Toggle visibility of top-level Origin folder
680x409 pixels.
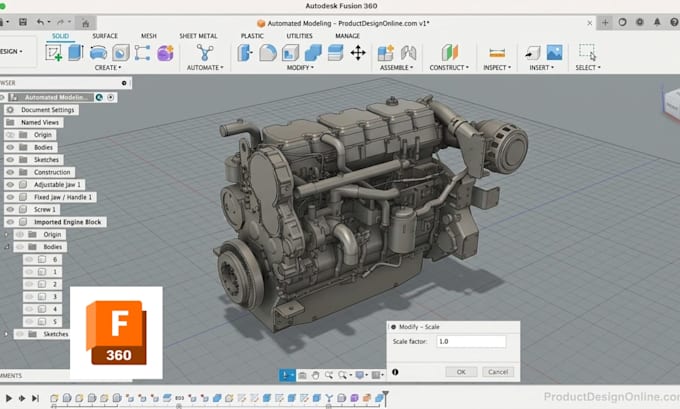pyautogui.click(x=10, y=135)
